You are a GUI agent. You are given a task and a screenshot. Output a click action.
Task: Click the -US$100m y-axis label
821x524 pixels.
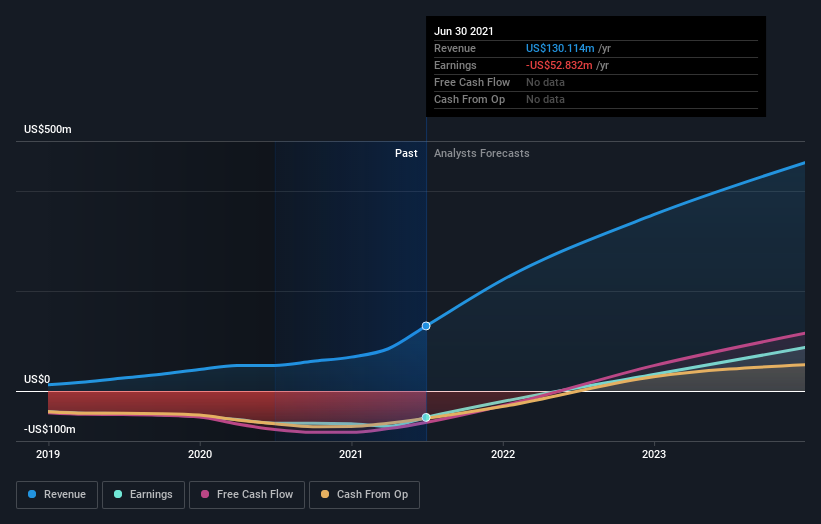click(x=50, y=429)
